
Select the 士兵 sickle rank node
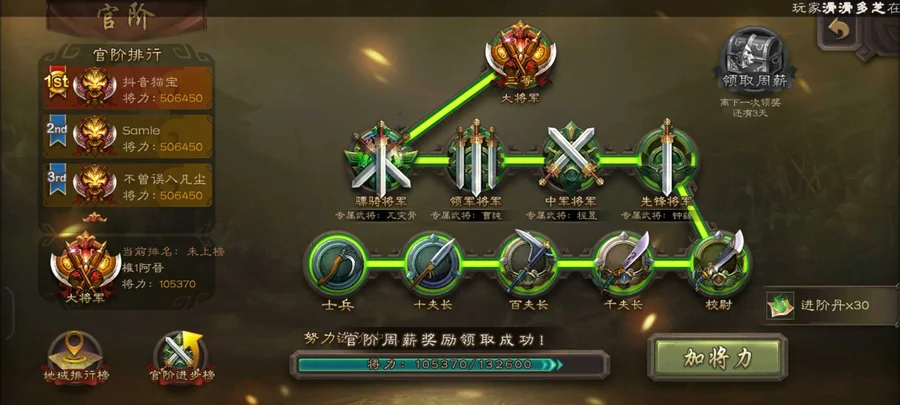tap(336, 263)
